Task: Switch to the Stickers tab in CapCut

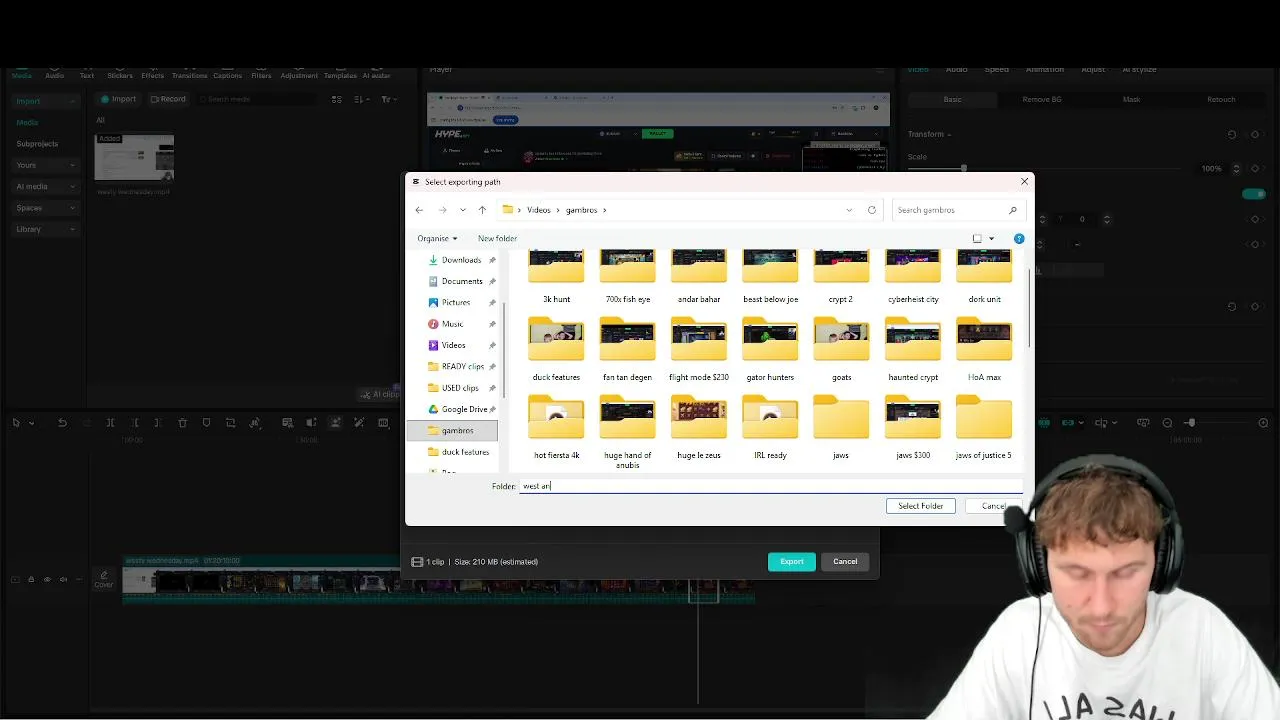Action: click(x=119, y=75)
